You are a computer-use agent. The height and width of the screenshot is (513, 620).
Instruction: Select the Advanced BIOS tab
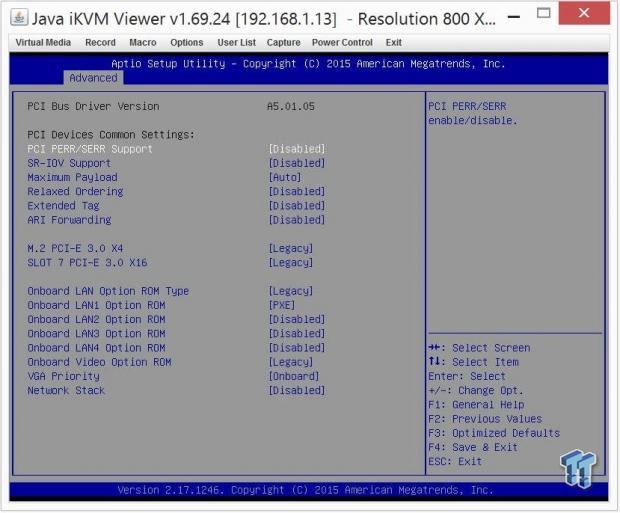coord(93,78)
